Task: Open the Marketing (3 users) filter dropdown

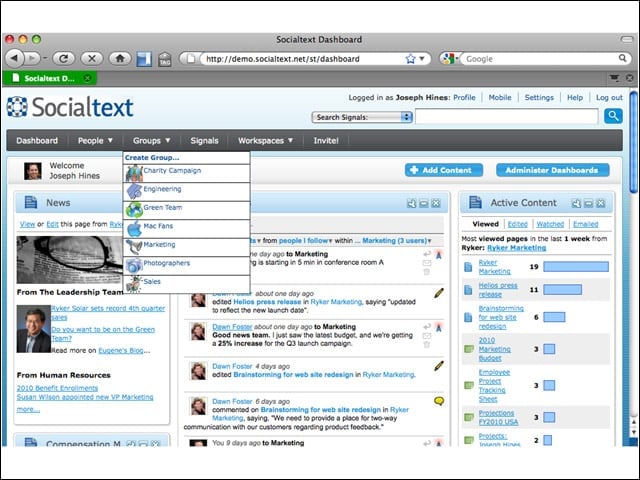Action: click(397, 241)
